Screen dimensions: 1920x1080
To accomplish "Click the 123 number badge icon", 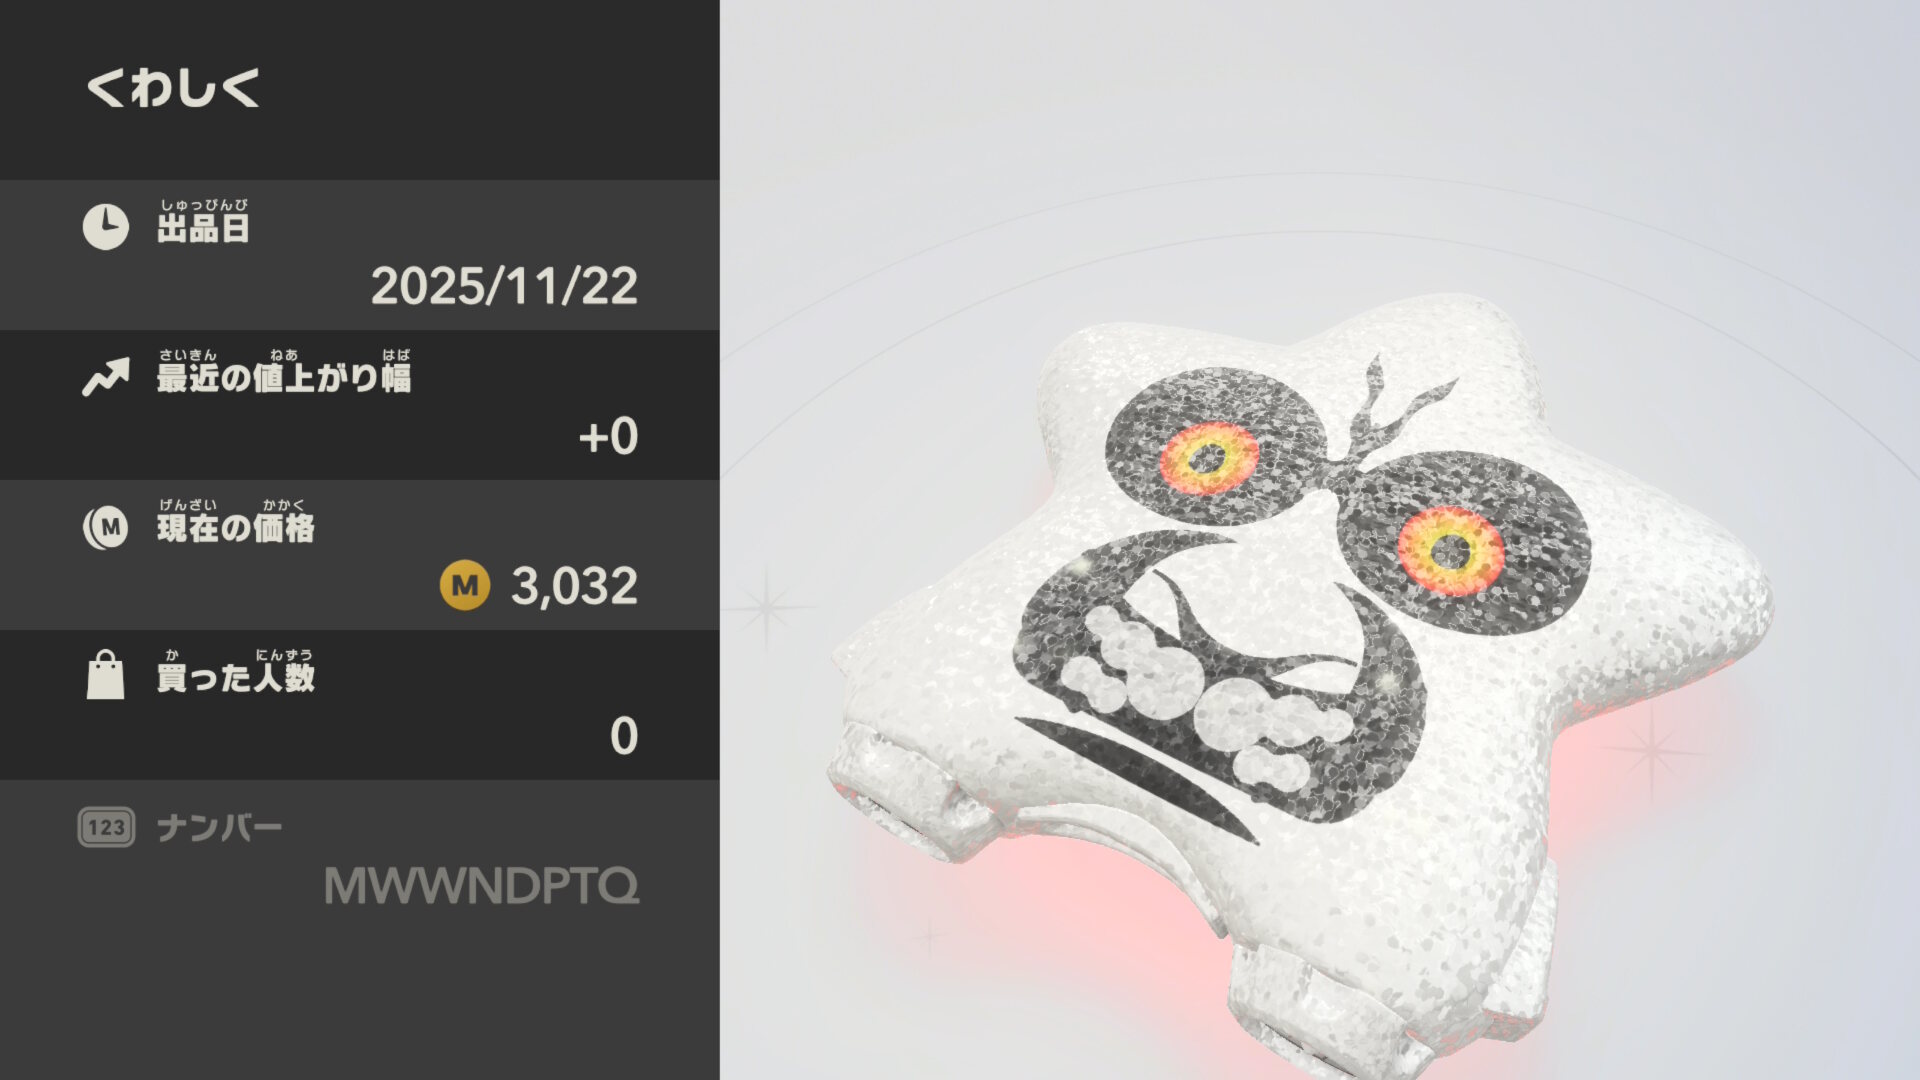I will 106,827.
